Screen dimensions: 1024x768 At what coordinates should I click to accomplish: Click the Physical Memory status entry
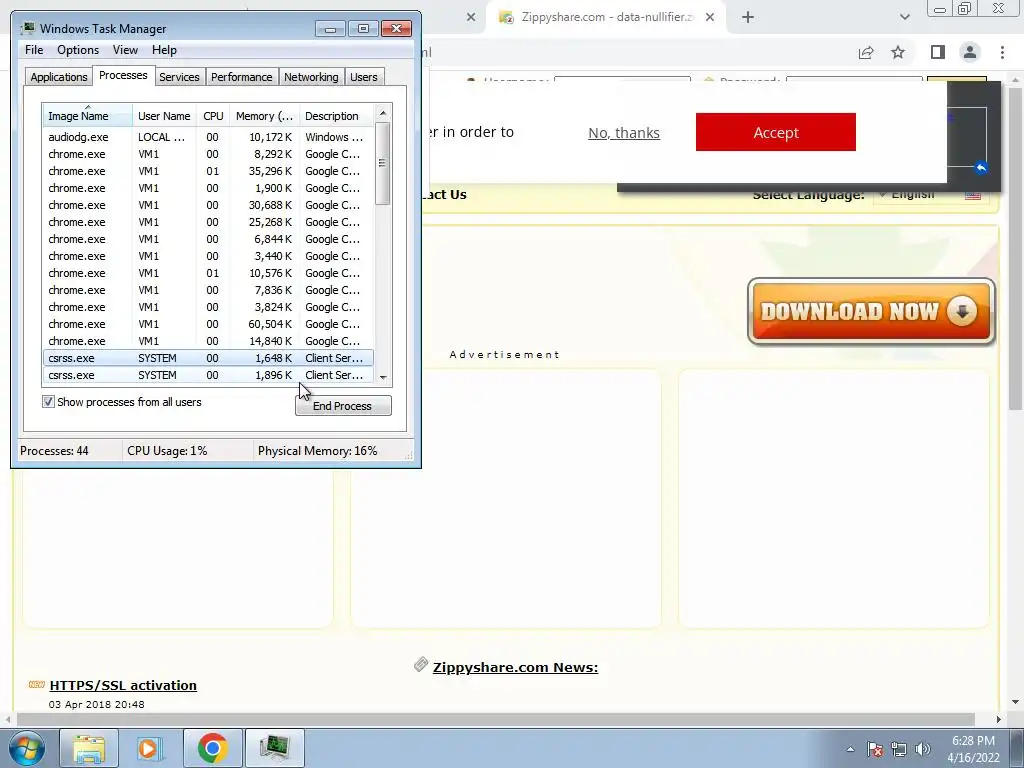pos(317,451)
